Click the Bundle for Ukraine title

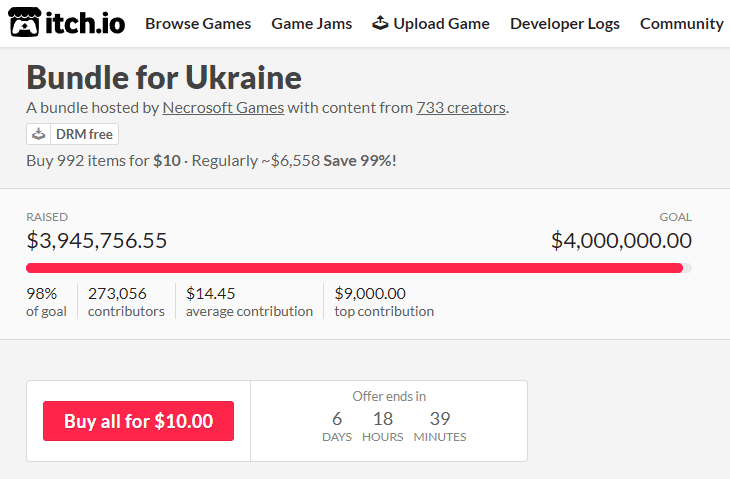pyautogui.click(x=164, y=77)
